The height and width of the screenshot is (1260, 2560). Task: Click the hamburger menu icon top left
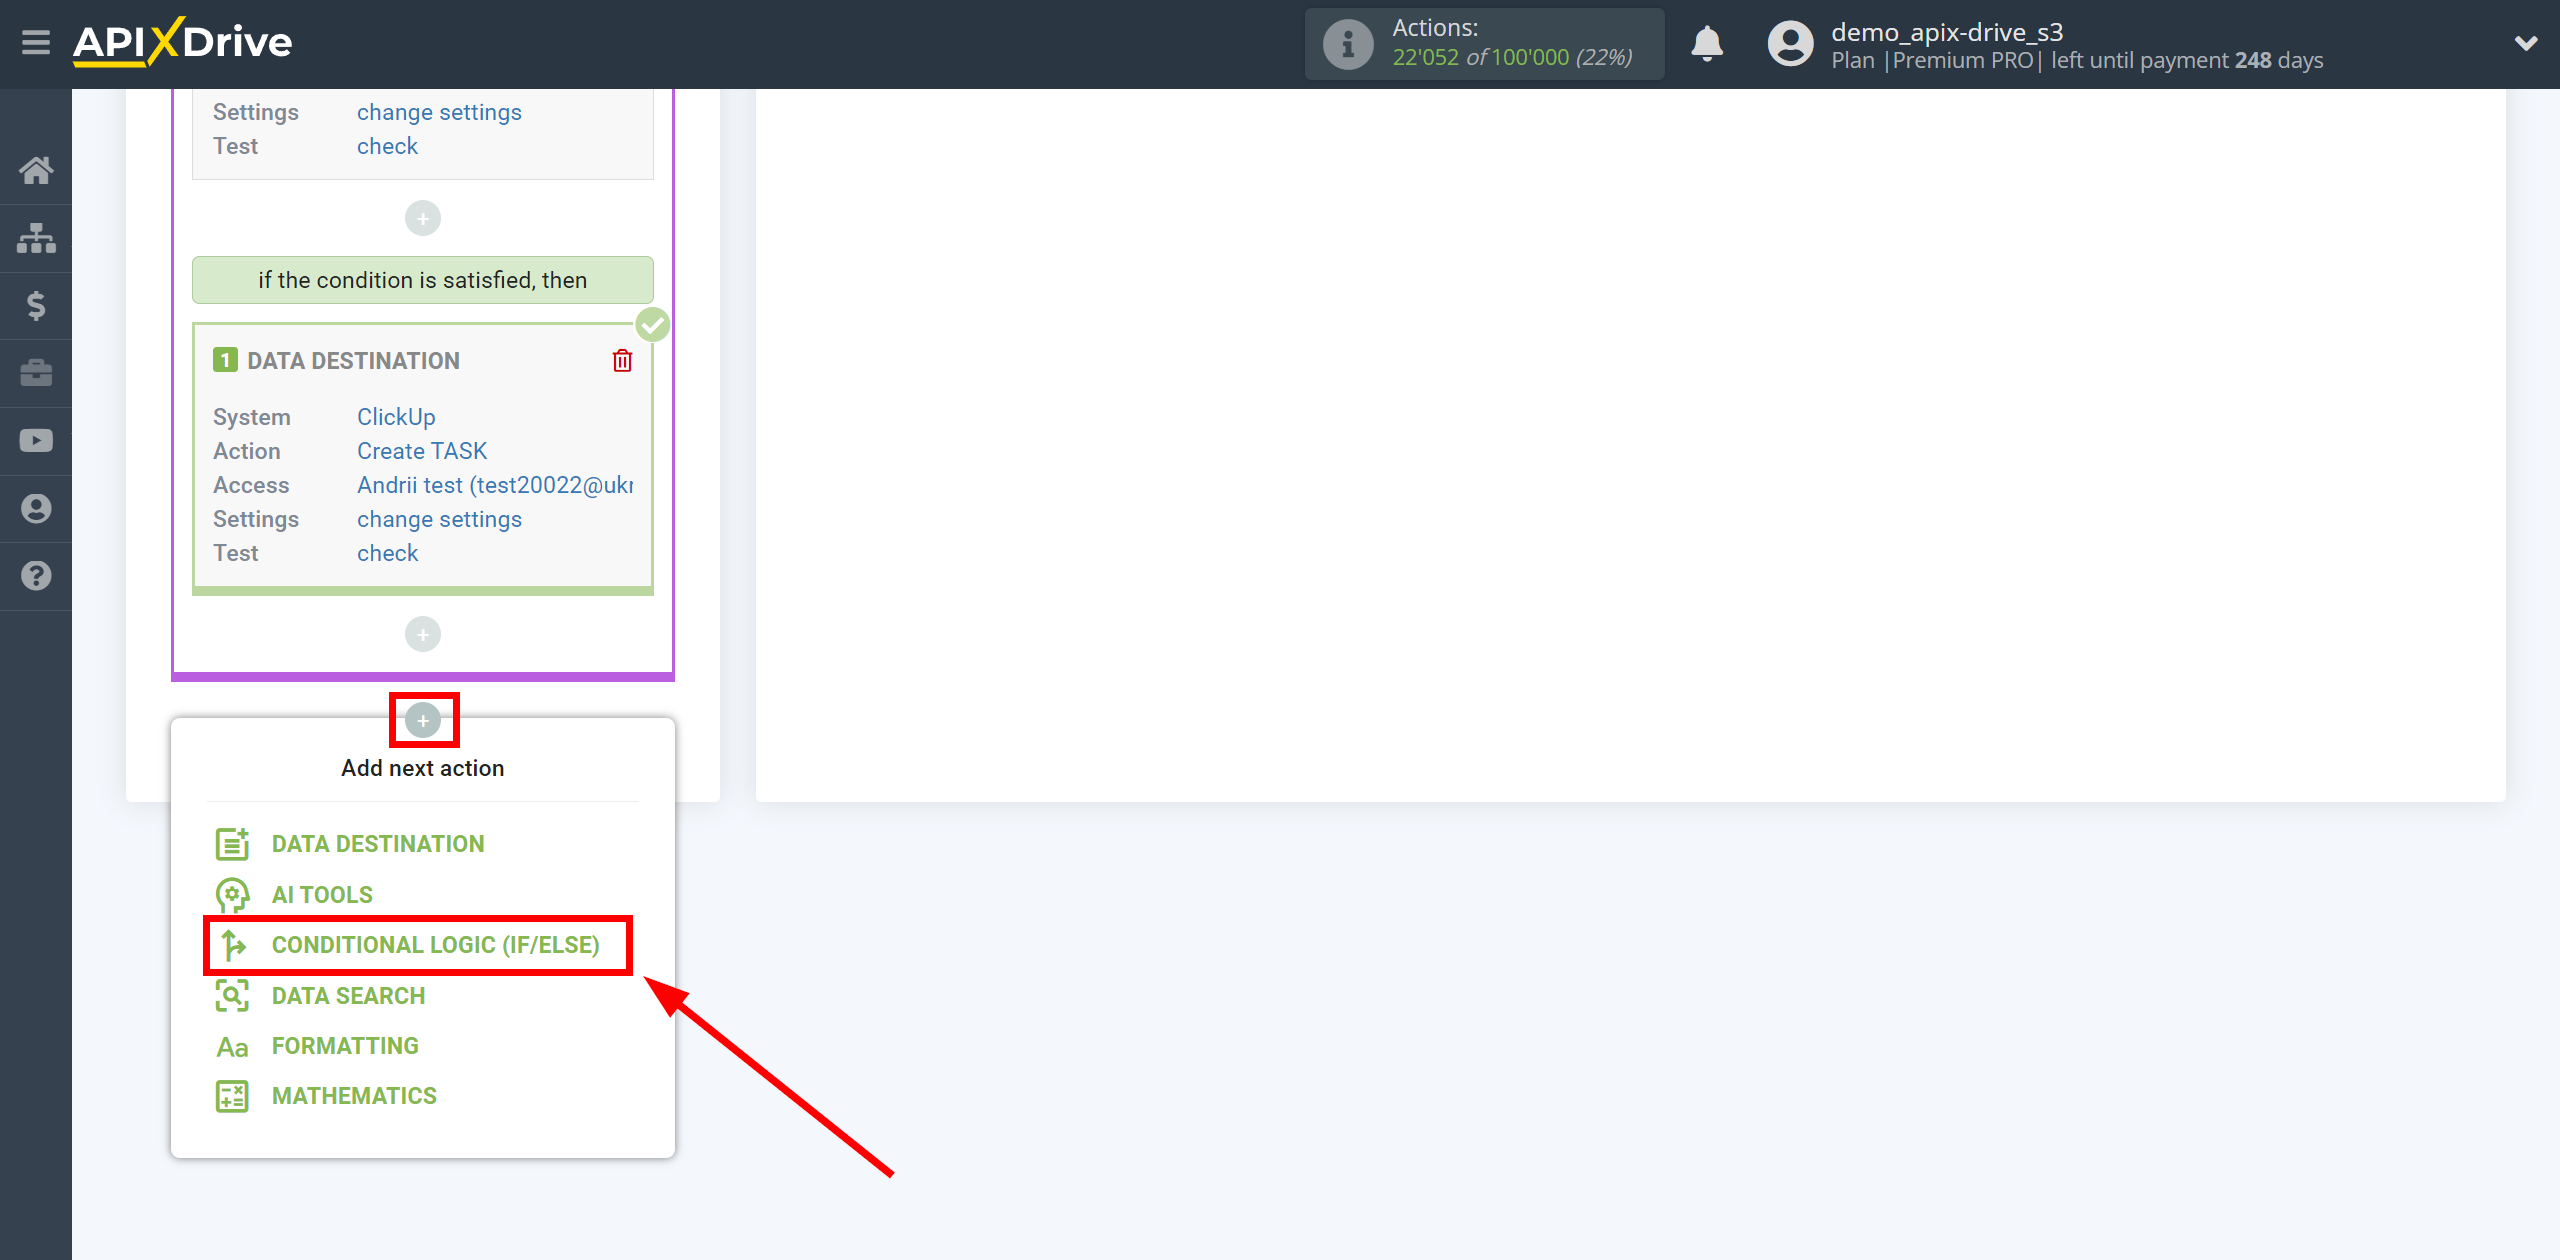click(36, 42)
